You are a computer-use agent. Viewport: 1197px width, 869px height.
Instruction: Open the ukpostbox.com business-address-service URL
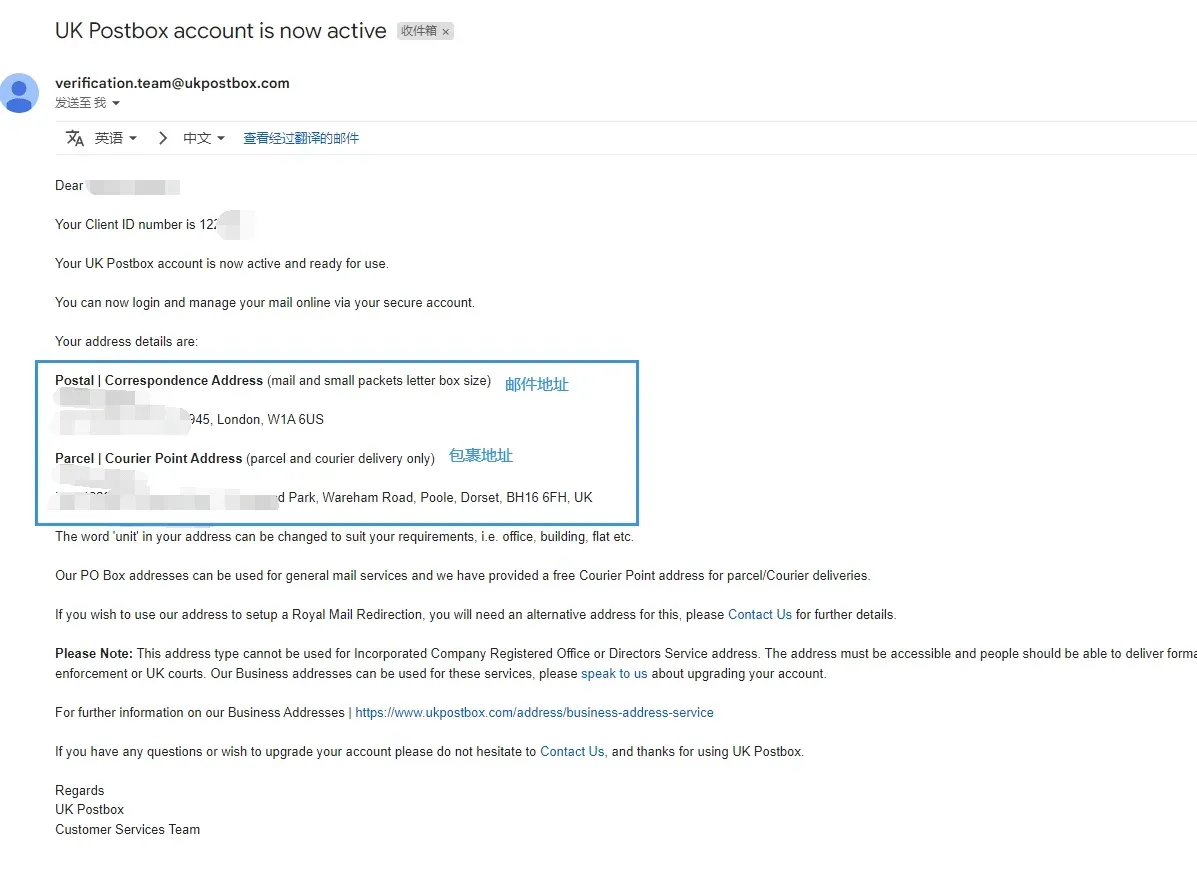(534, 712)
